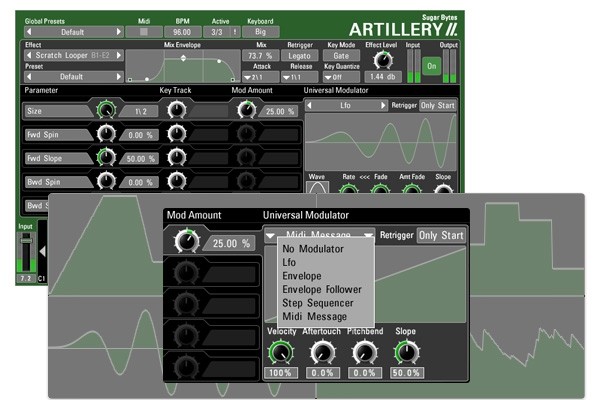Toggle the Big keyboard size button
Viewport: 600px width, 400px height.
(x=260, y=32)
